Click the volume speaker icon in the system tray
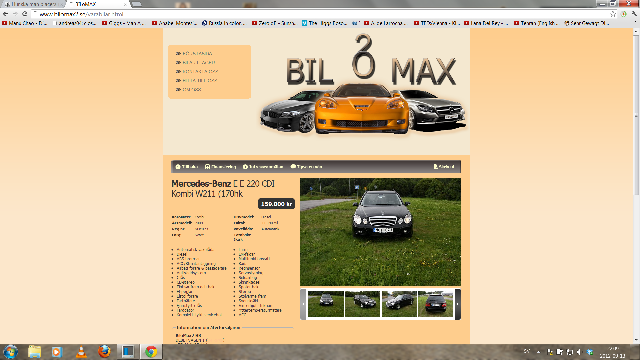The width and height of the screenshot is (640, 360). (x=579, y=351)
